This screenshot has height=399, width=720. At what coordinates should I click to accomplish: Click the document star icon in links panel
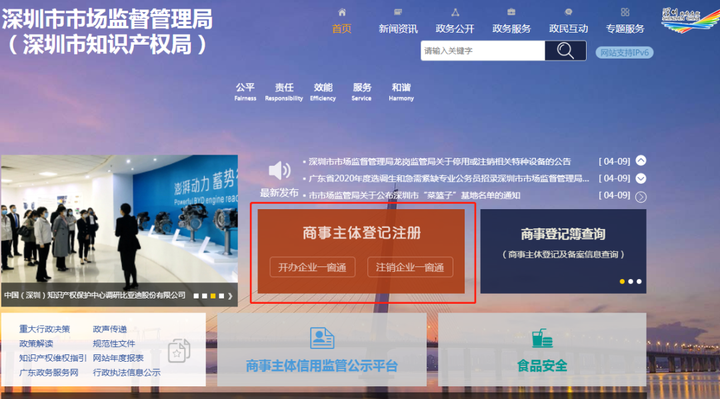179,351
